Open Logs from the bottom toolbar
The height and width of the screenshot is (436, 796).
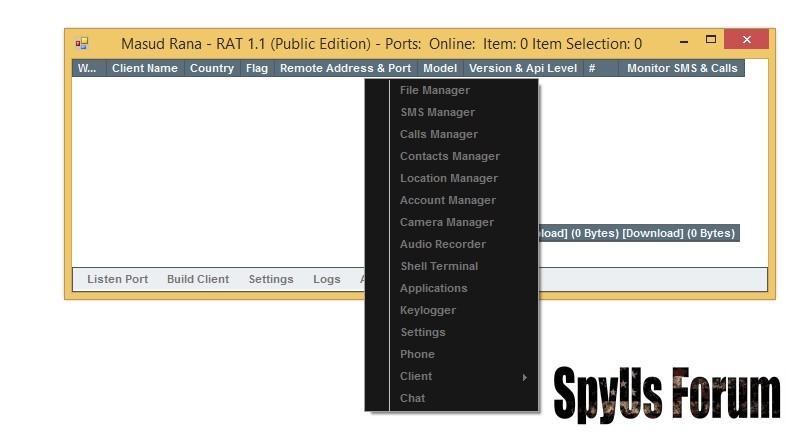pyautogui.click(x=326, y=280)
